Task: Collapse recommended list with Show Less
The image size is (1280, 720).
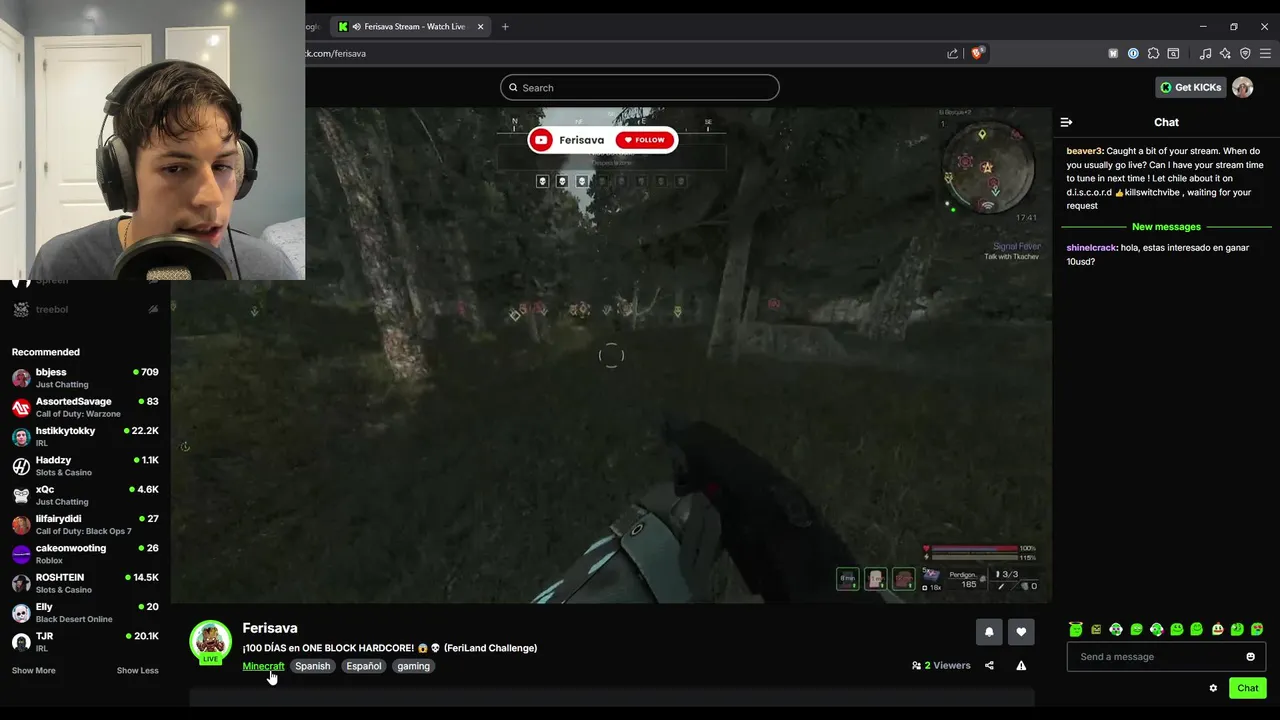Action: (137, 671)
